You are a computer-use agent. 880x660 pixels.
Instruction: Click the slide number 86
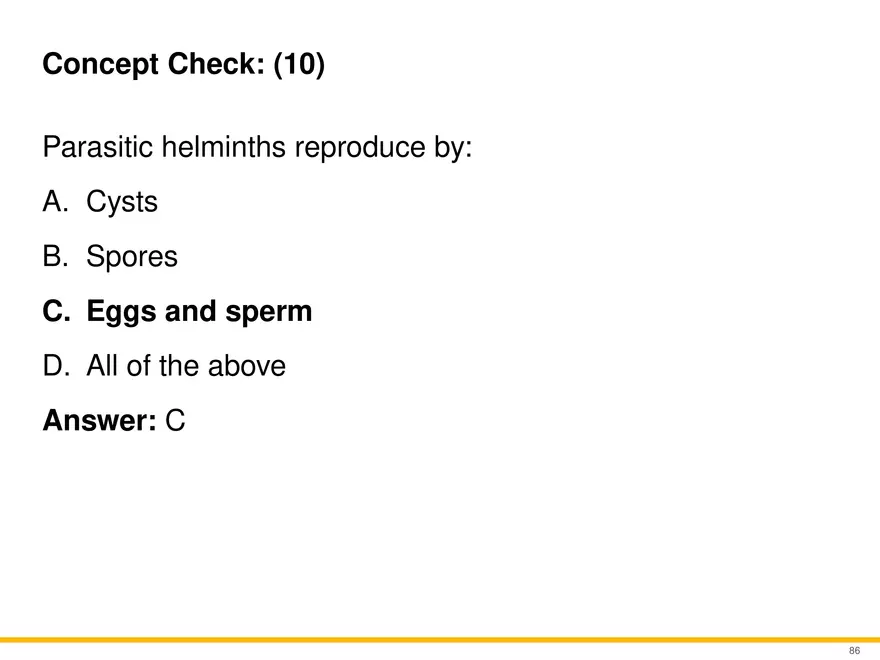(x=853, y=650)
